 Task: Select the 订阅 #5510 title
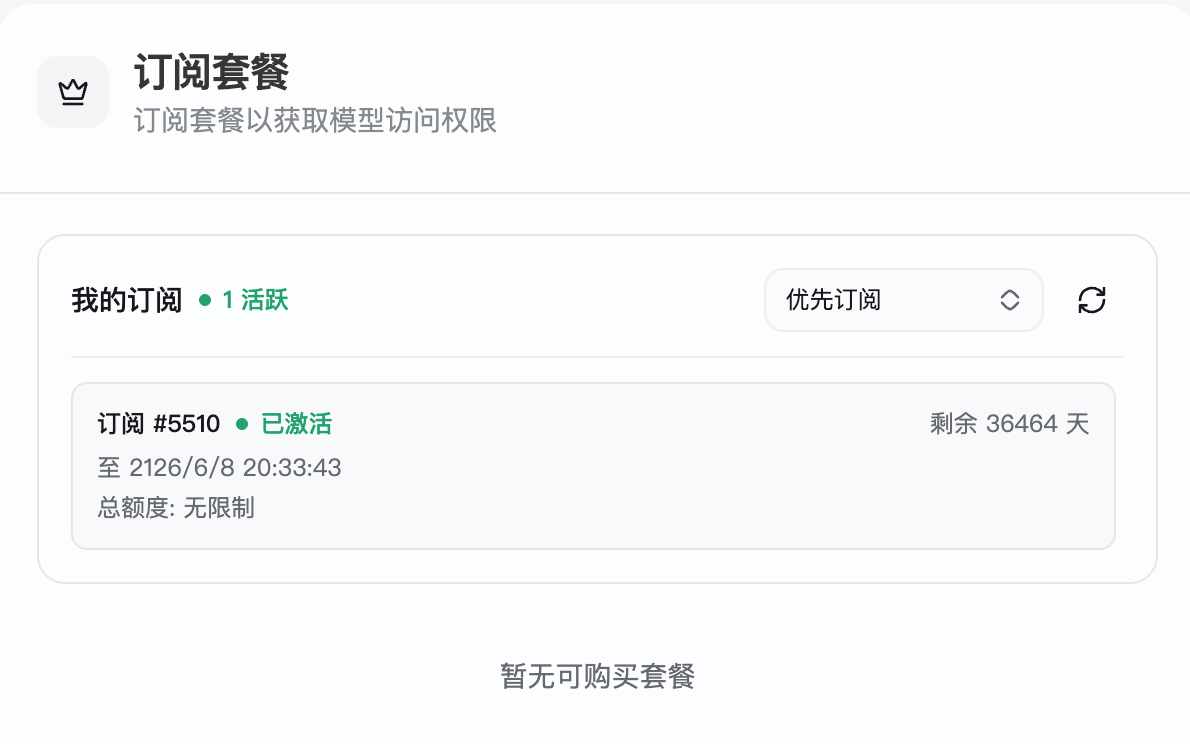click(x=159, y=424)
